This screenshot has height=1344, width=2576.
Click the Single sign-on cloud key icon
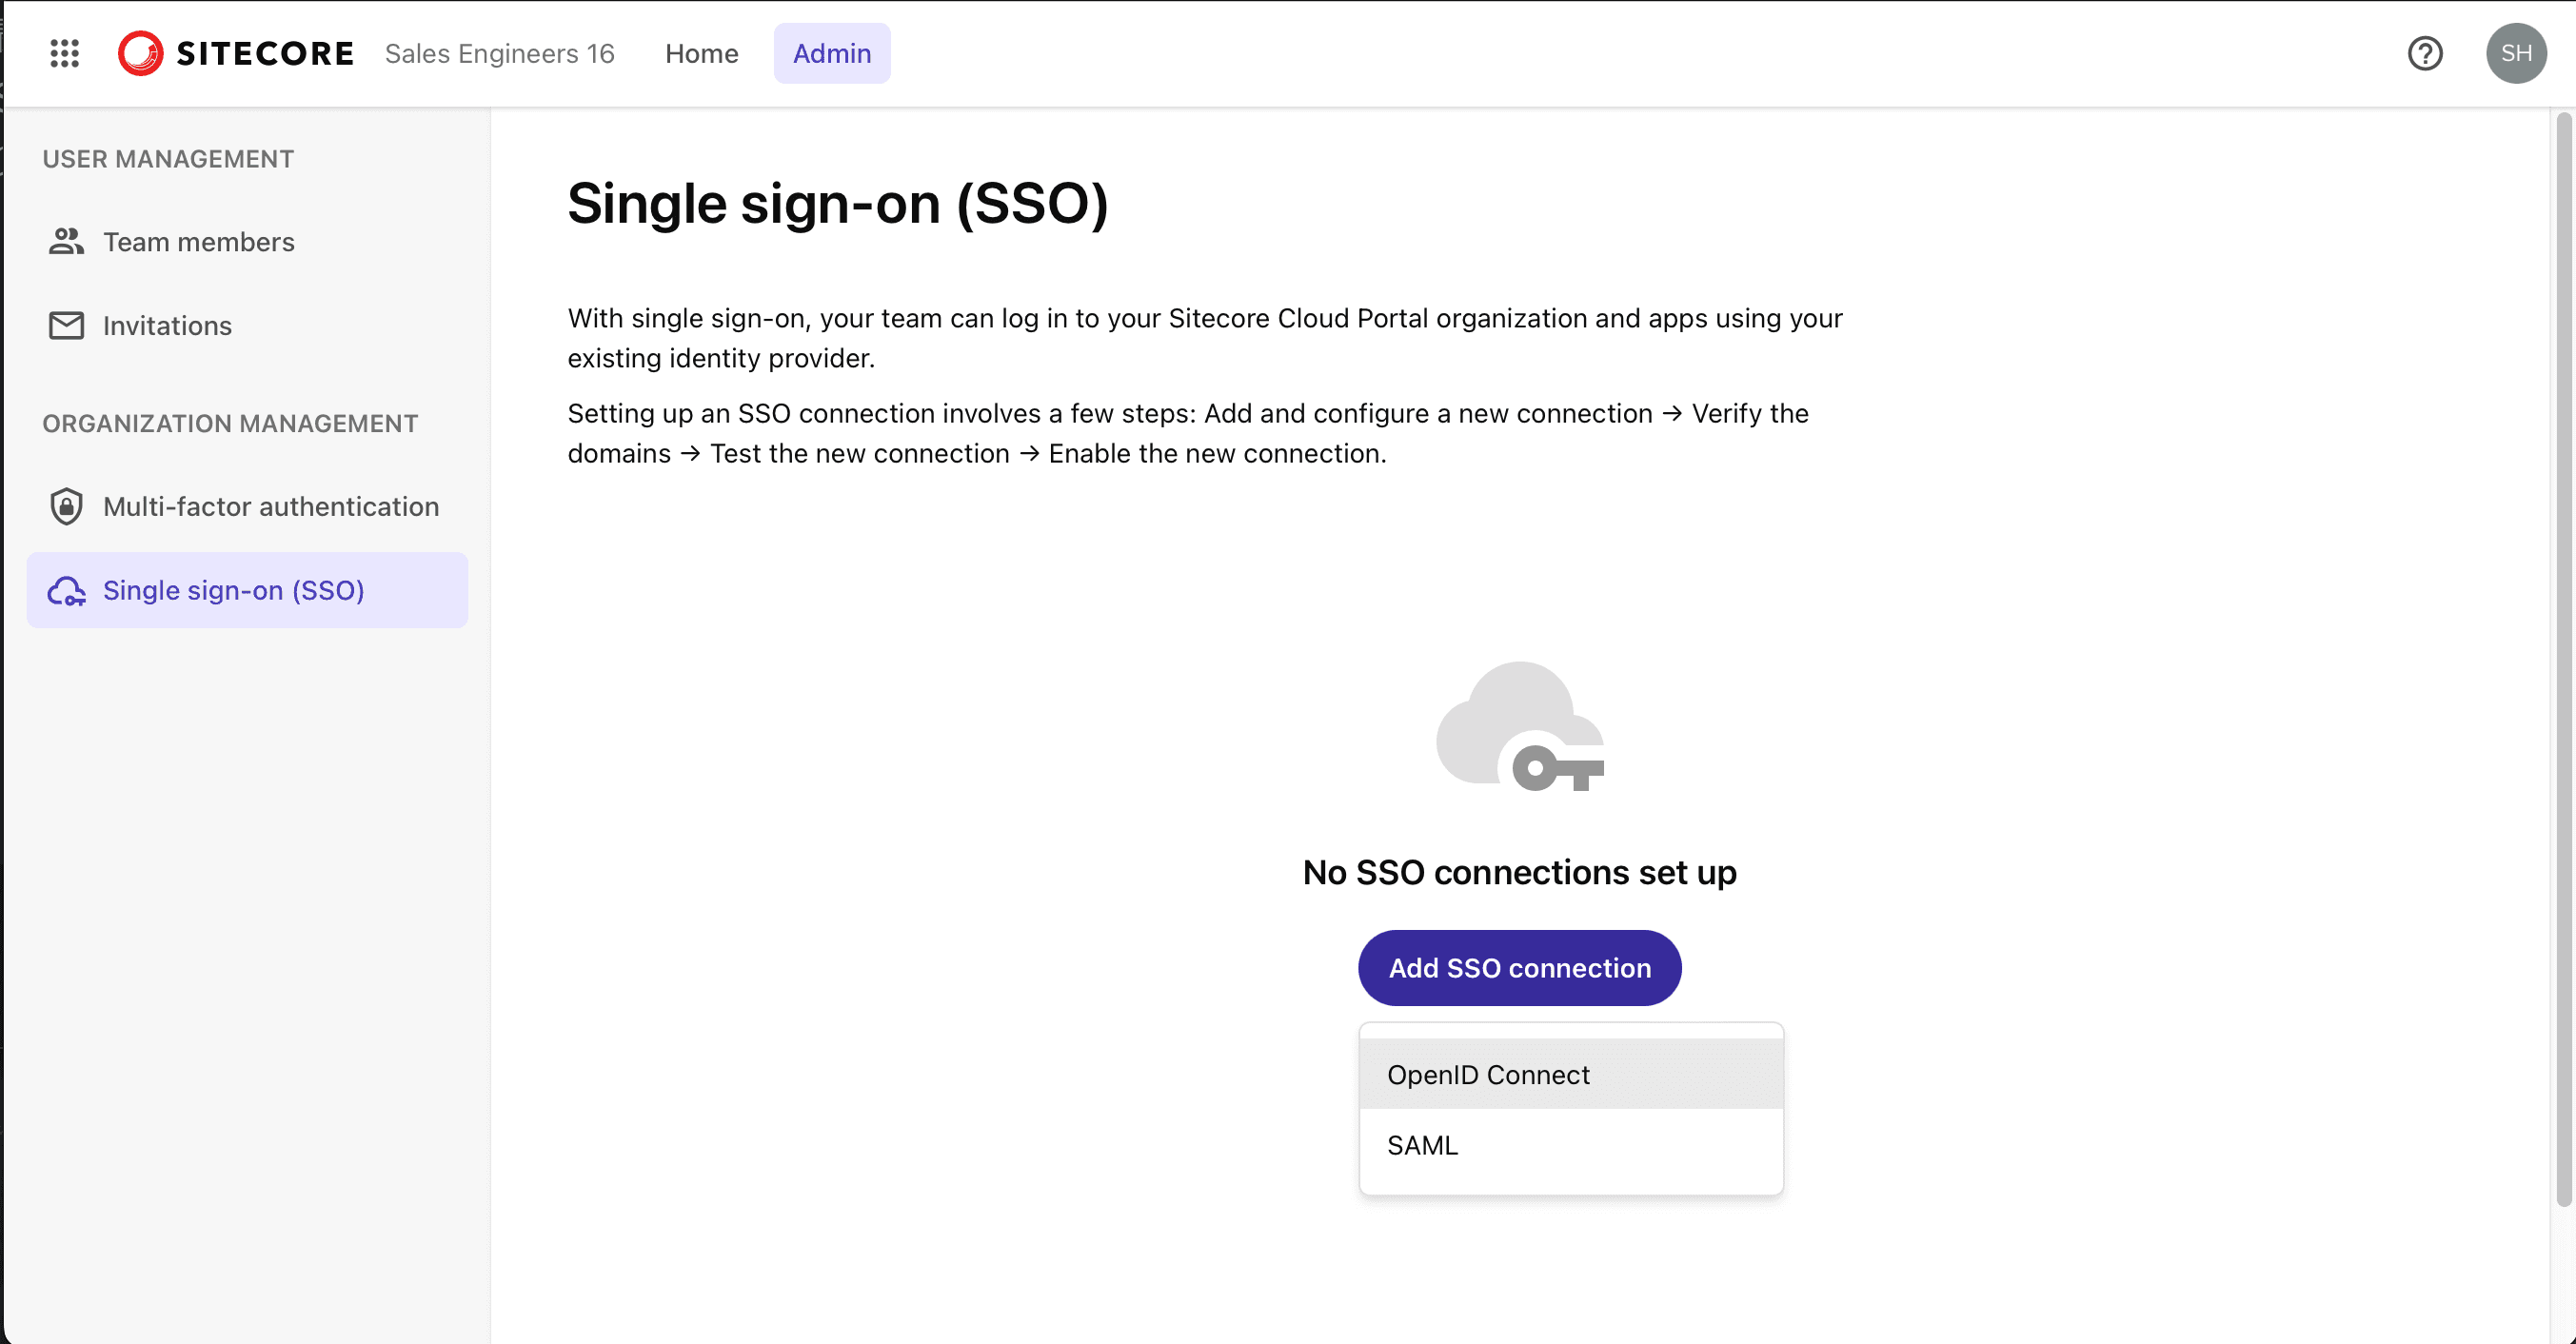(66, 590)
